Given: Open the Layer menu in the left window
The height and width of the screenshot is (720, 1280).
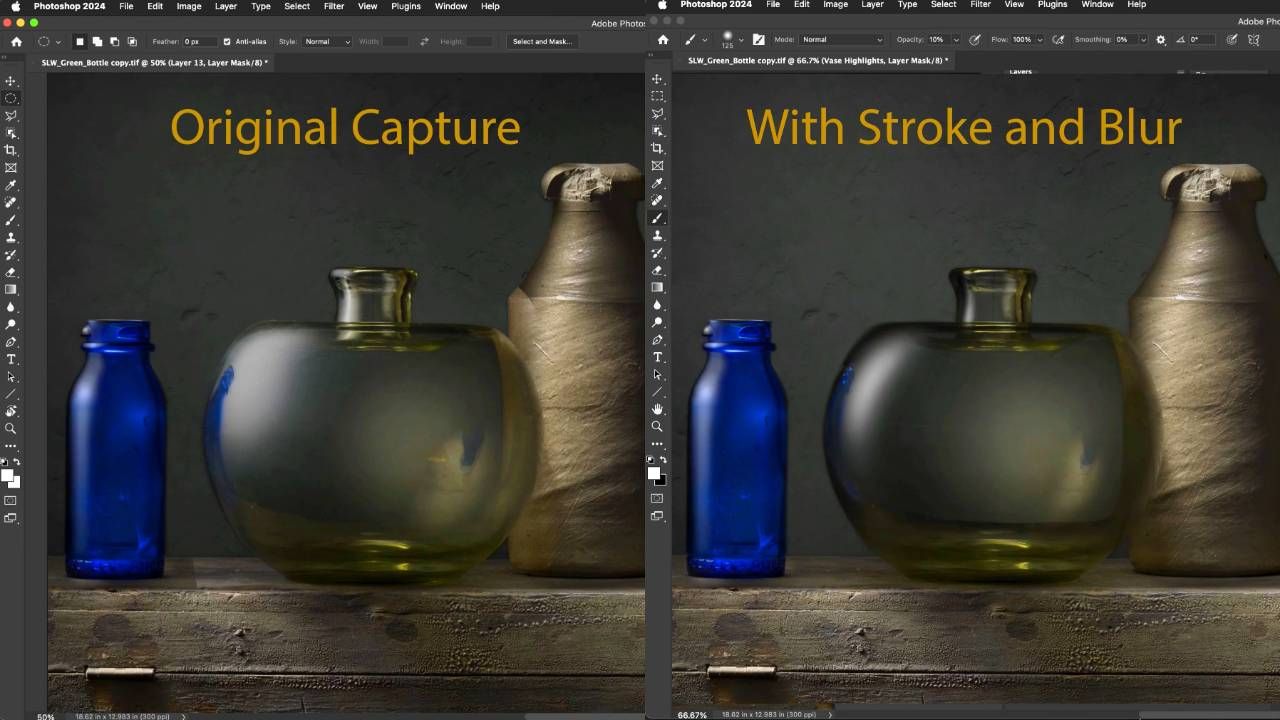Looking at the screenshot, I should tap(226, 6).
